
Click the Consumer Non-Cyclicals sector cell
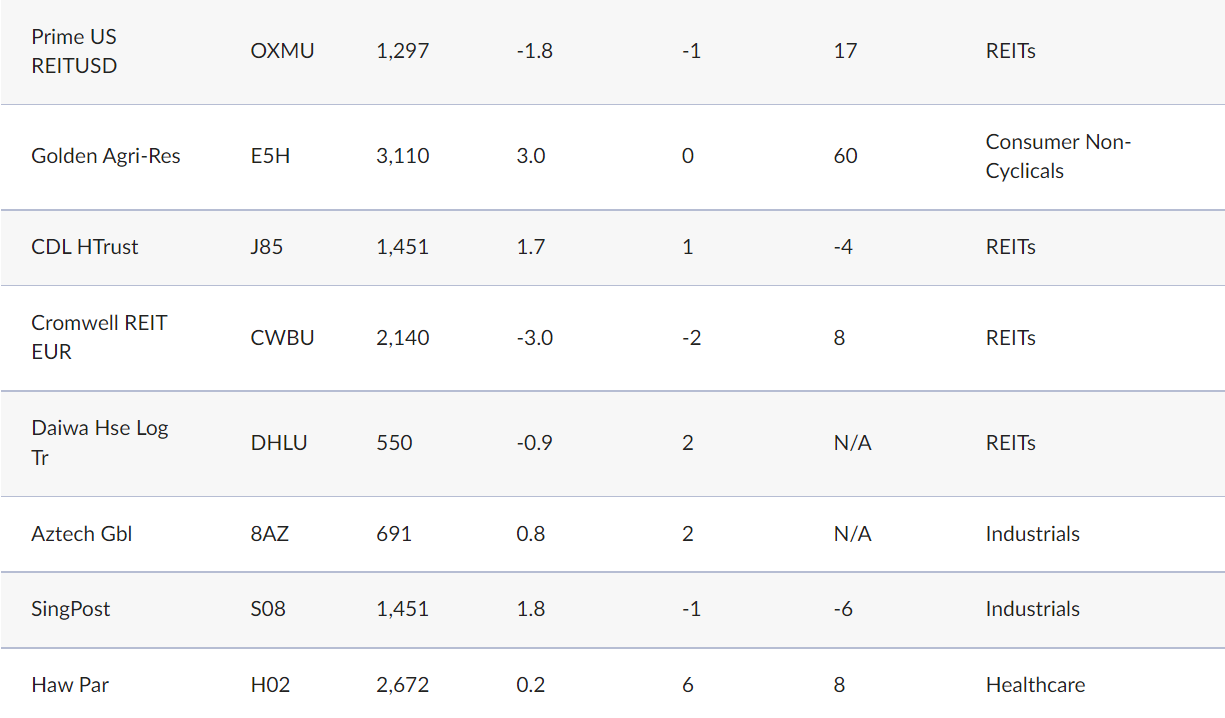pos(1057,156)
